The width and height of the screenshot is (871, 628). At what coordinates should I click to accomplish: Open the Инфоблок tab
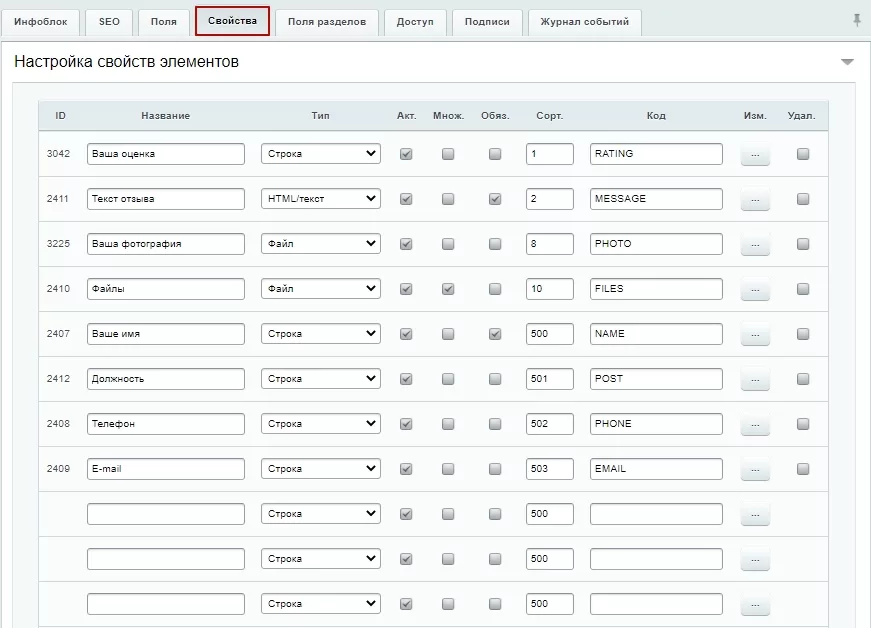(41, 22)
